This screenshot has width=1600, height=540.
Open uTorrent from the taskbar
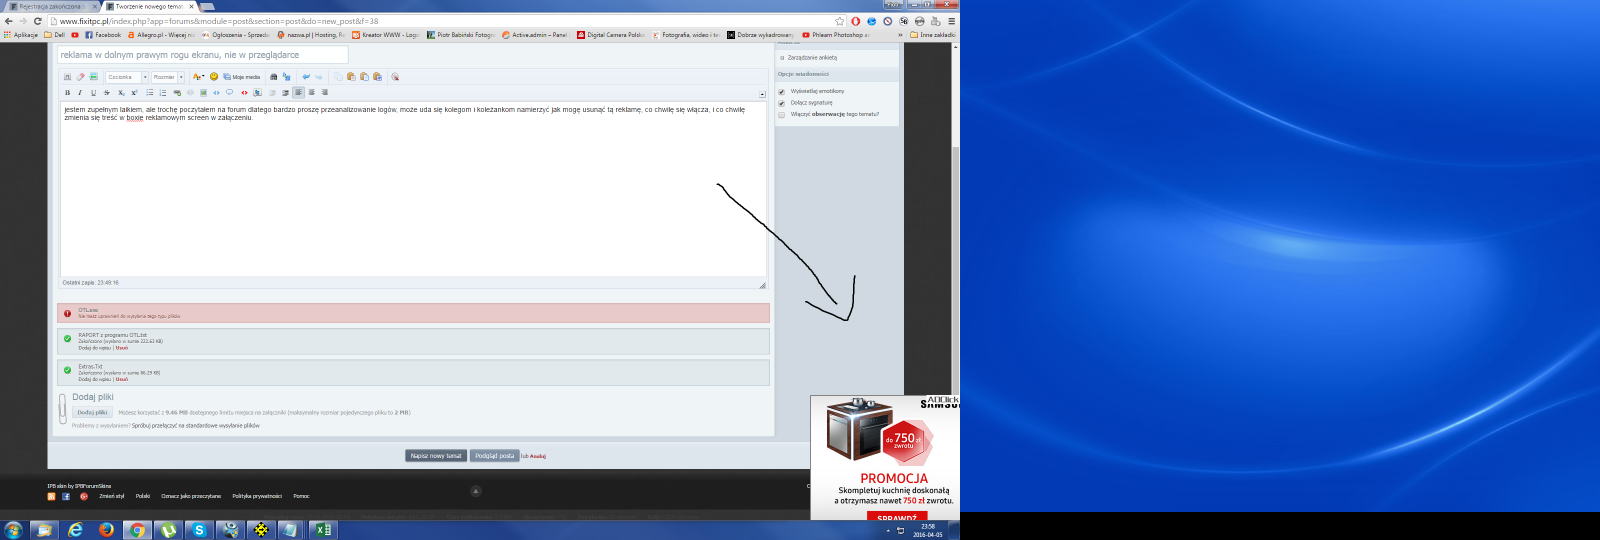168,530
